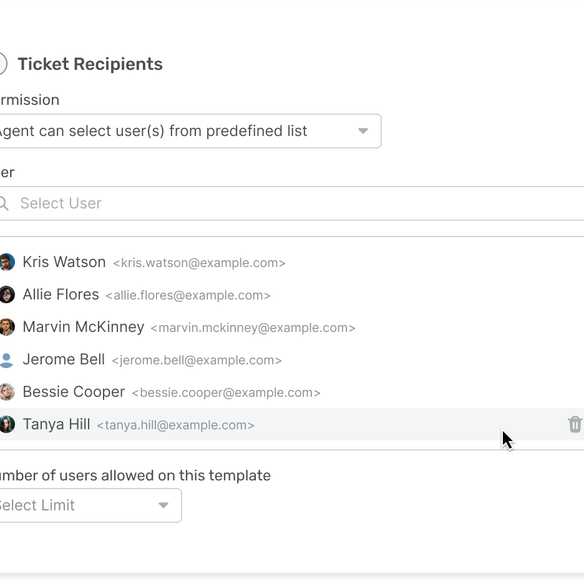Image resolution: width=584 pixels, height=584 pixels.
Task: Select Jerome Bell list entry
Action: pyautogui.click(x=292, y=359)
